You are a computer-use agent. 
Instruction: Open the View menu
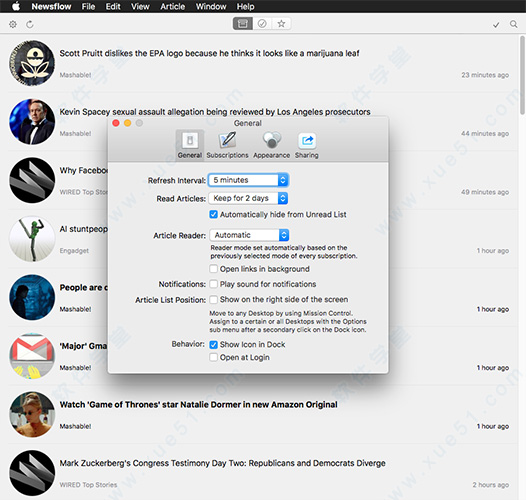coord(140,6)
